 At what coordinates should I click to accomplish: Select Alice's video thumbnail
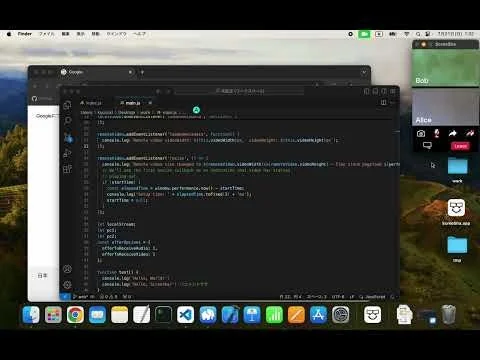tap(445, 107)
